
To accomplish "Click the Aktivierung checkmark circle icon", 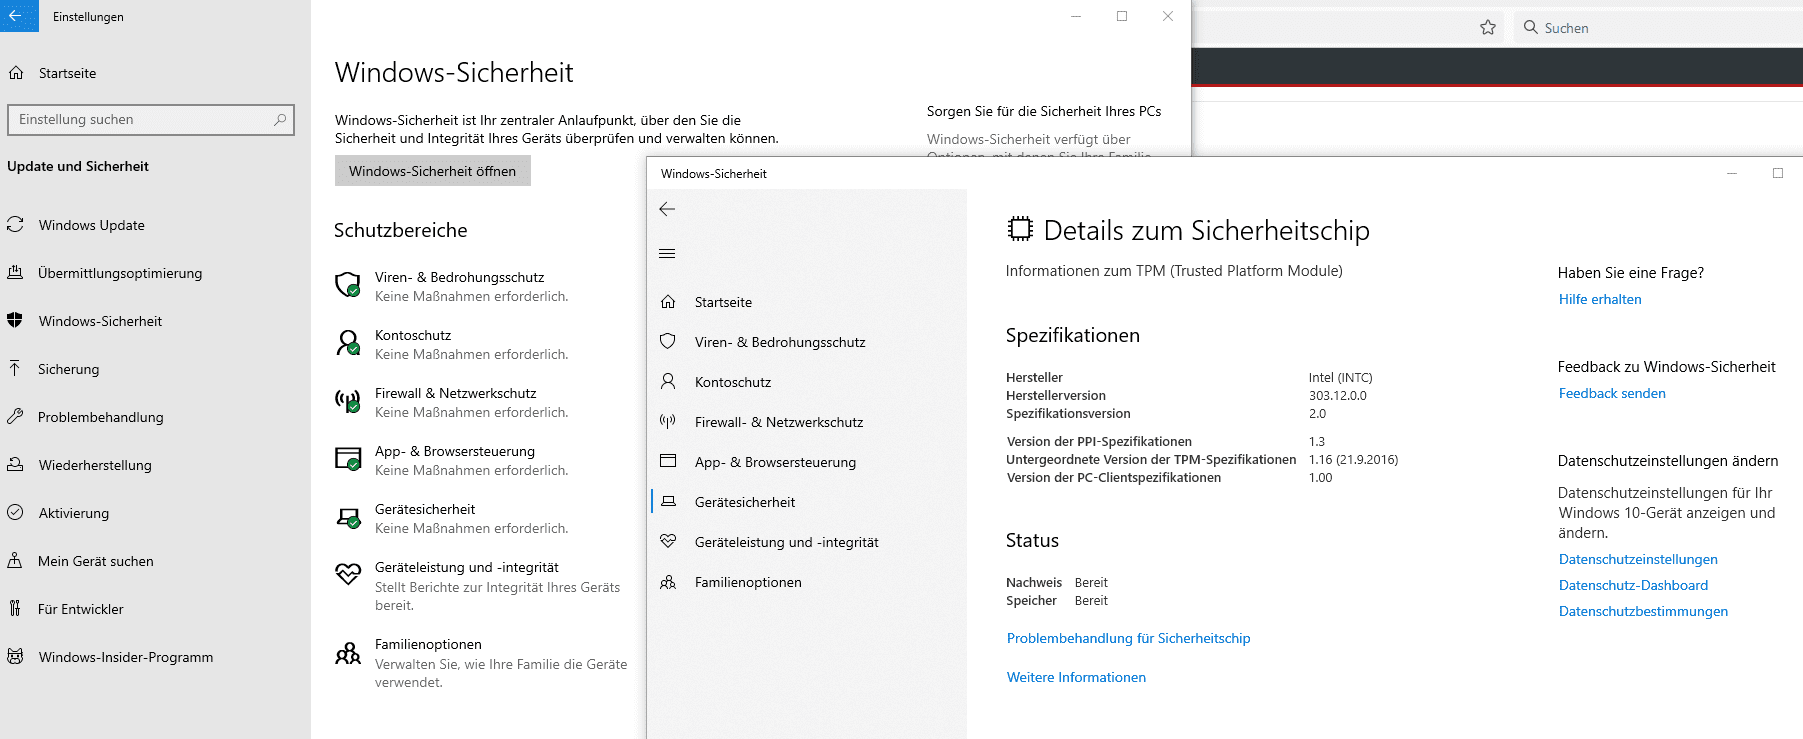I will [x=15, y=513].
